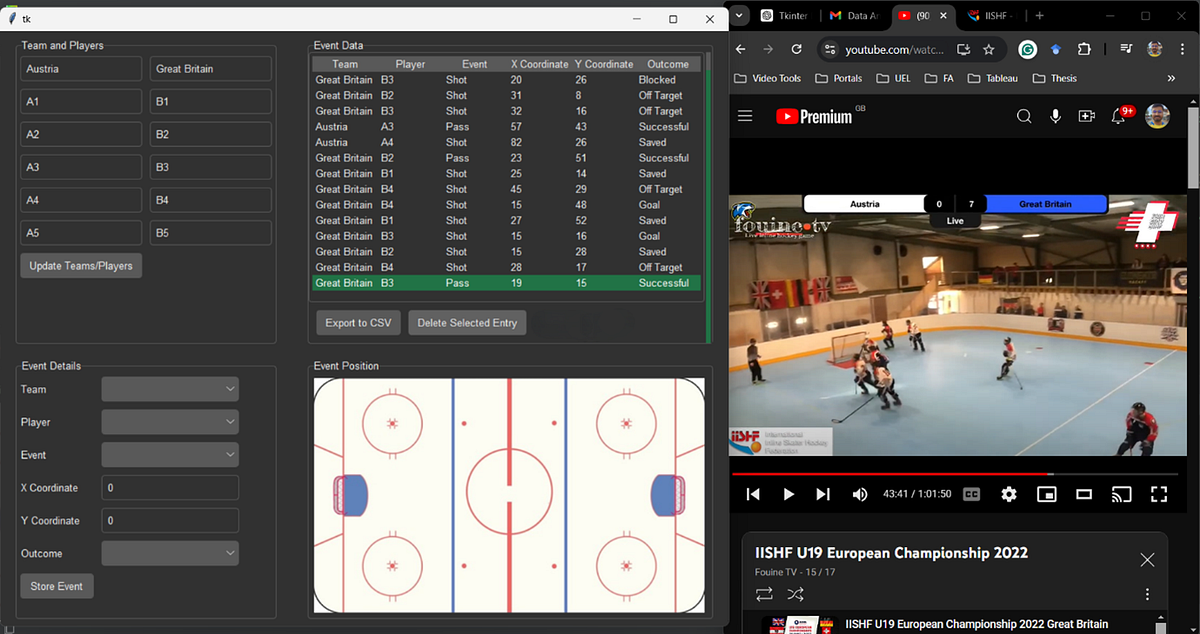Open the Player dropdown in Event Details
Viewport: 1200px width, 634px height.
pyautogui.click(x=170, y=422)
